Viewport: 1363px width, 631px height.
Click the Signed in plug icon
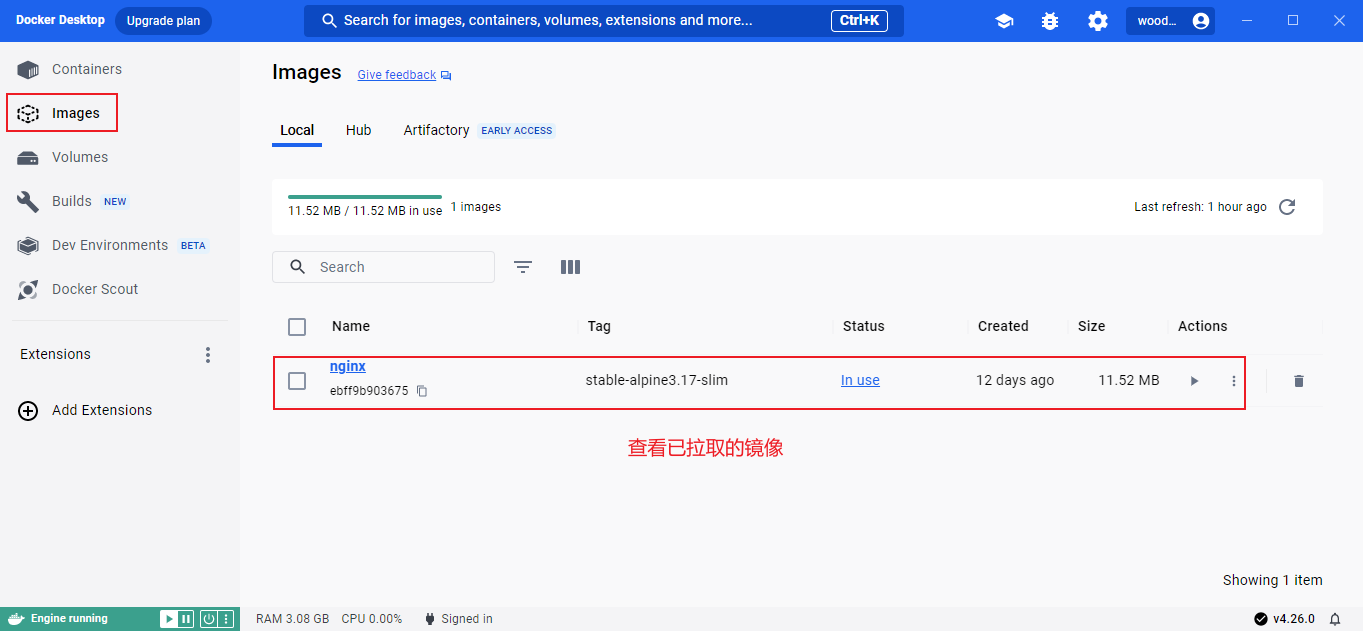430,619
